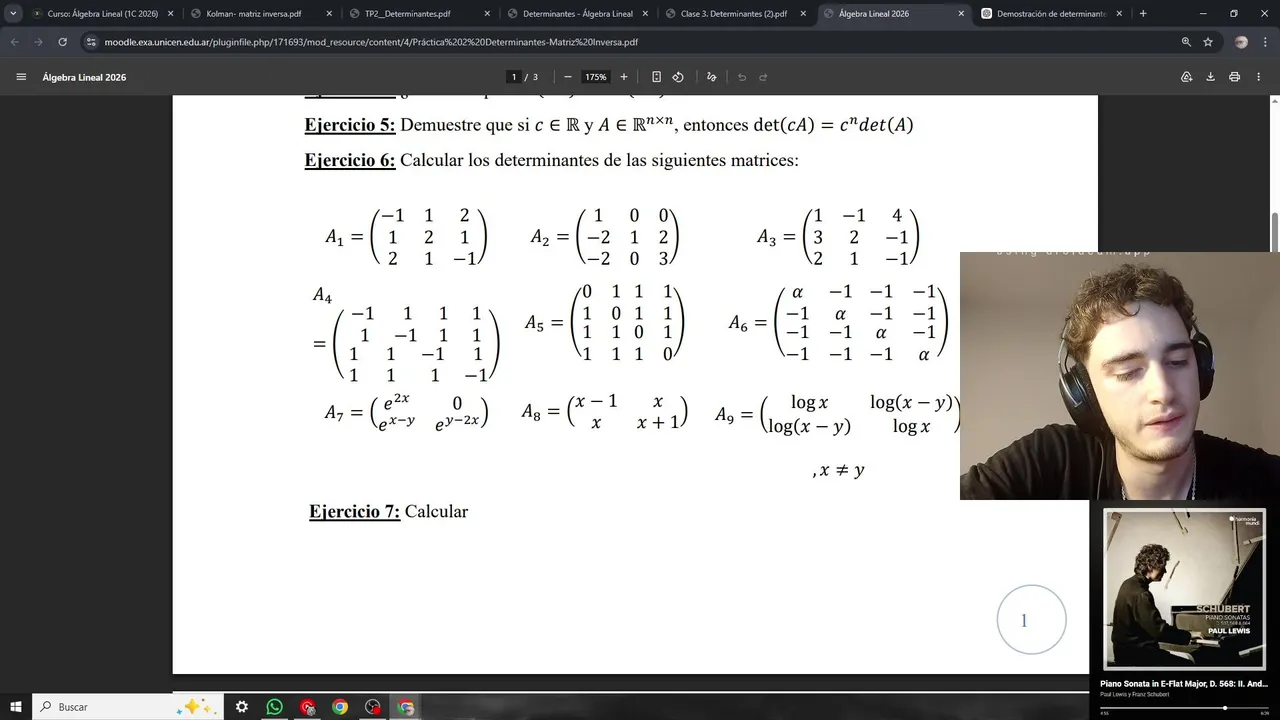1280x720 pixels.
Task: Open the Windows Start menu
Action: 16,707
